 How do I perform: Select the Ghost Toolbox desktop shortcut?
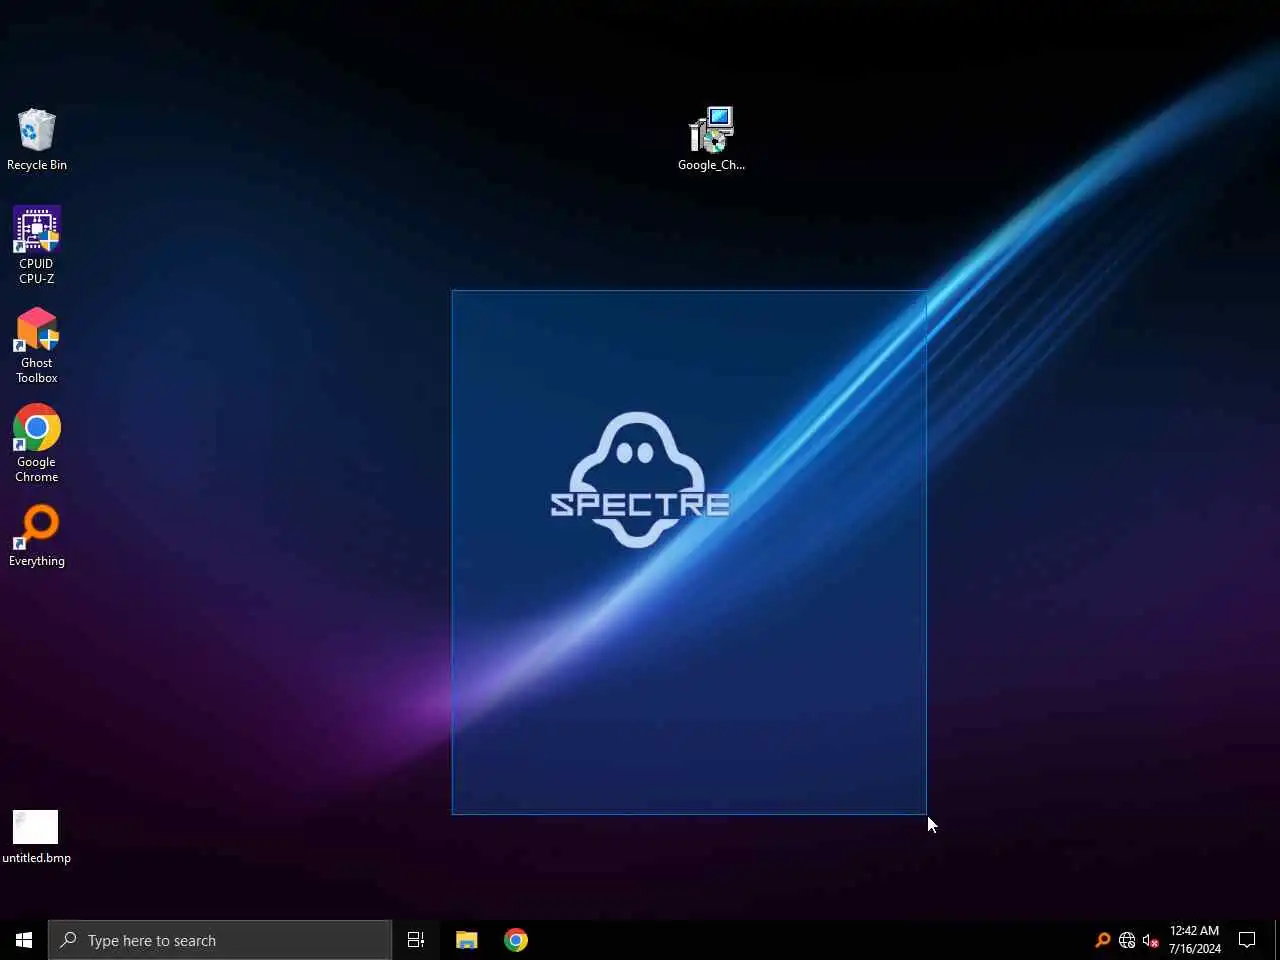point(36,345)
